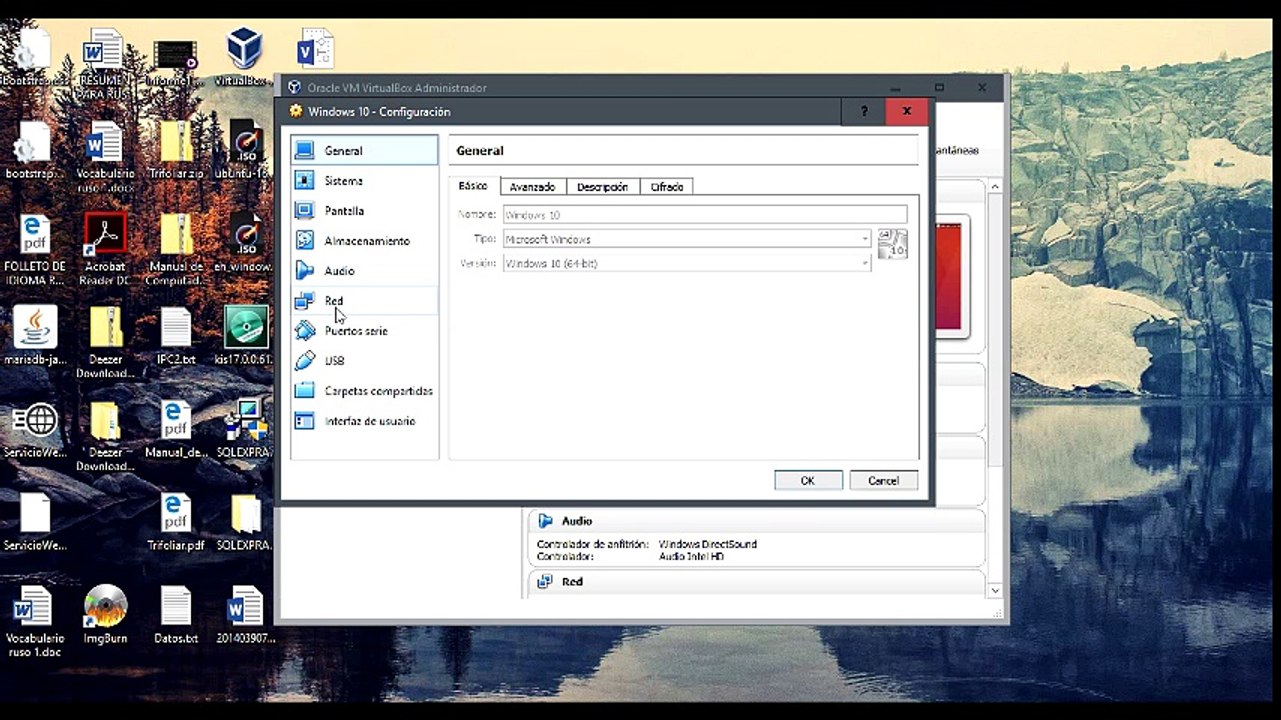Select the IPC2.txt desktop file
This screenshot has height=720, width=1281.
176,337
